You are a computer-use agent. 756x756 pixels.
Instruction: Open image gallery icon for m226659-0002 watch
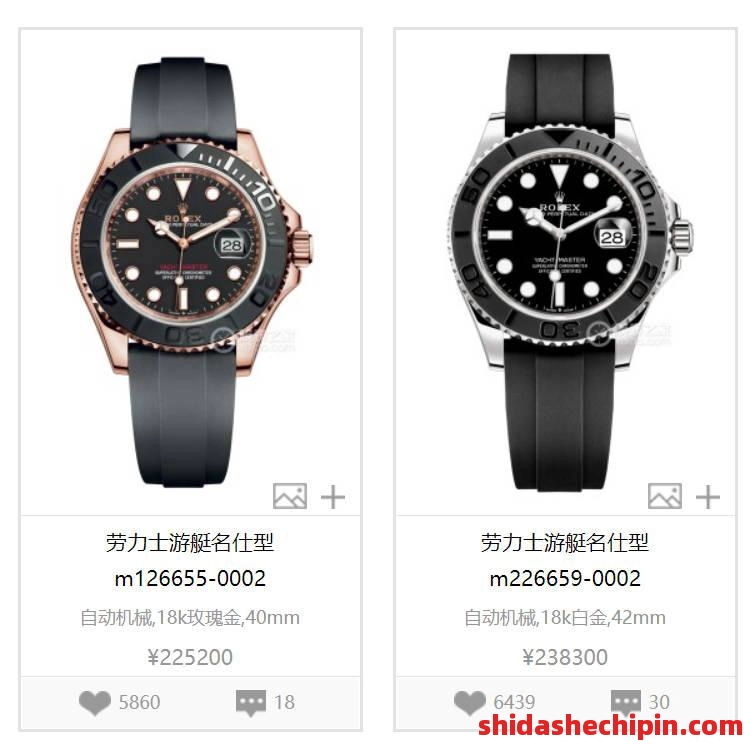point(664,496)
